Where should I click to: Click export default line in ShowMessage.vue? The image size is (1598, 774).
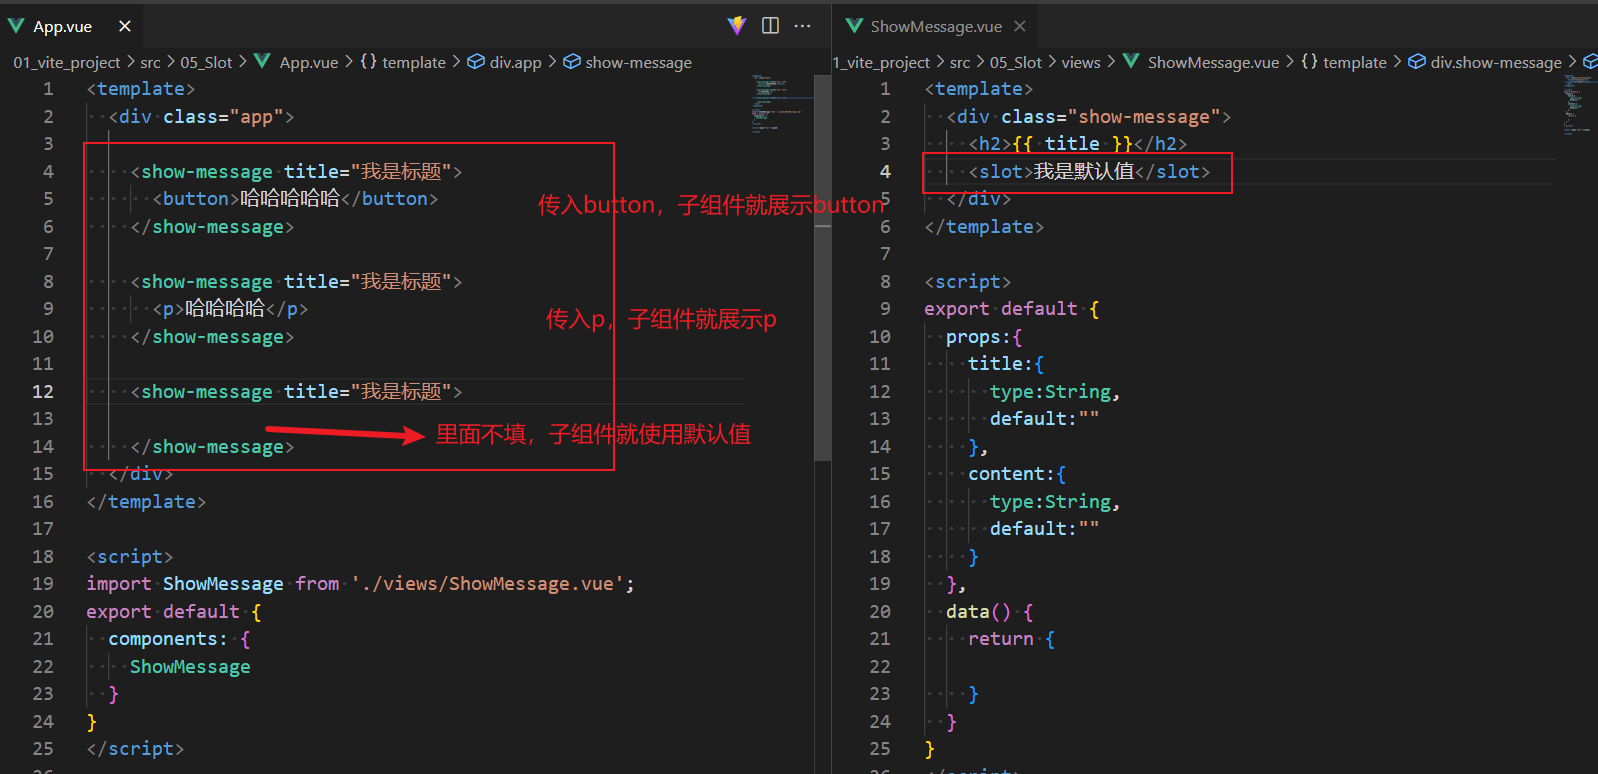click(x=1012, y=309)
